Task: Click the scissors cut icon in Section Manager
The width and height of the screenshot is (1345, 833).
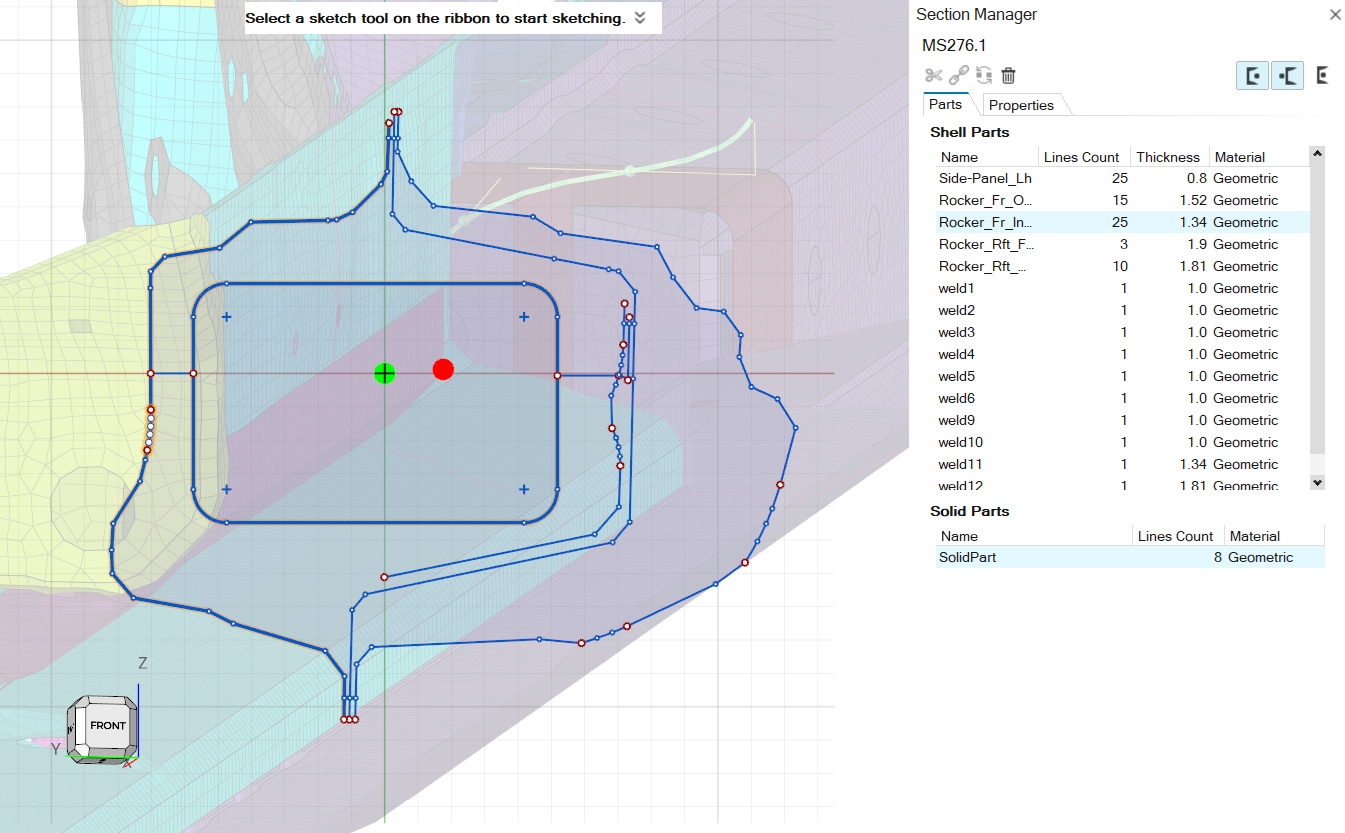Action: point(934,75)
